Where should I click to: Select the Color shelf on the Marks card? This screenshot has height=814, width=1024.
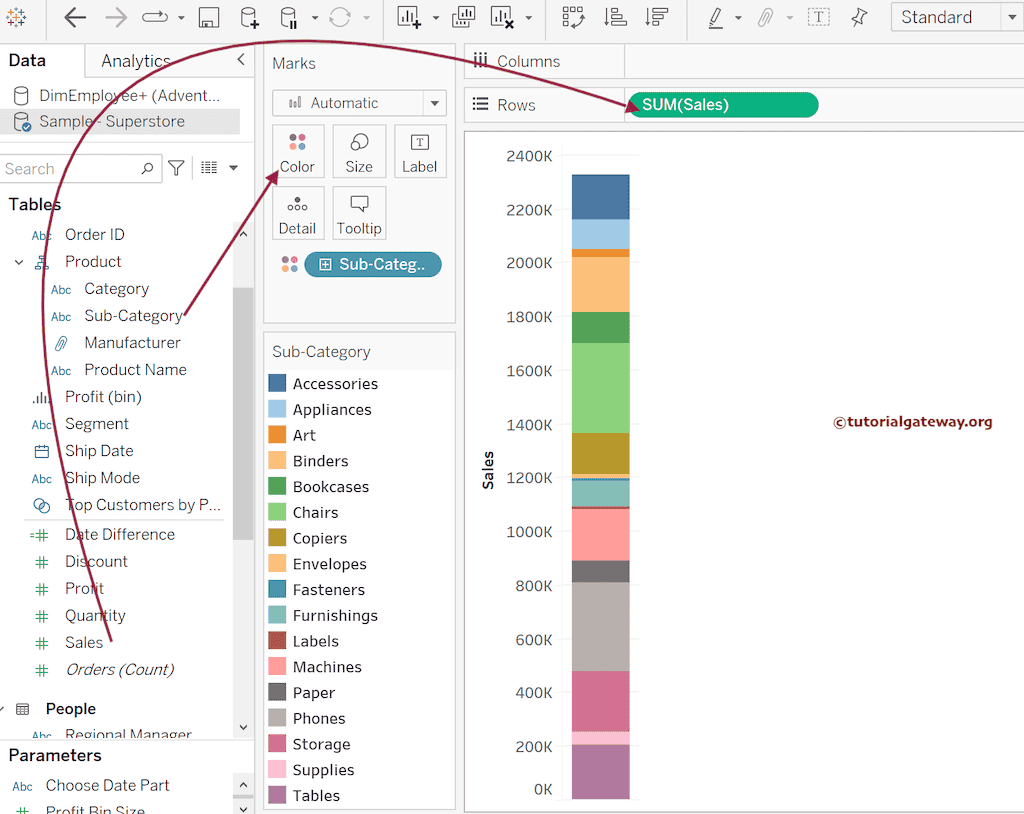tap(297, 151)
